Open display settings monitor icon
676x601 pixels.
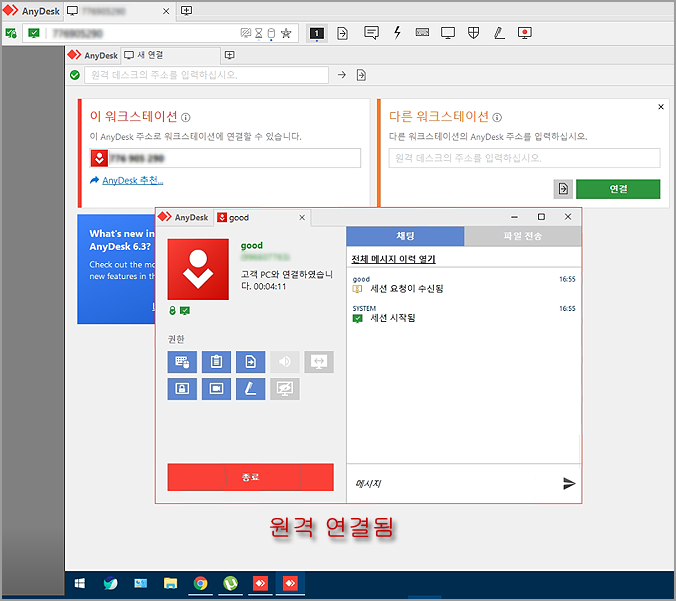click(x=448, y=33)
